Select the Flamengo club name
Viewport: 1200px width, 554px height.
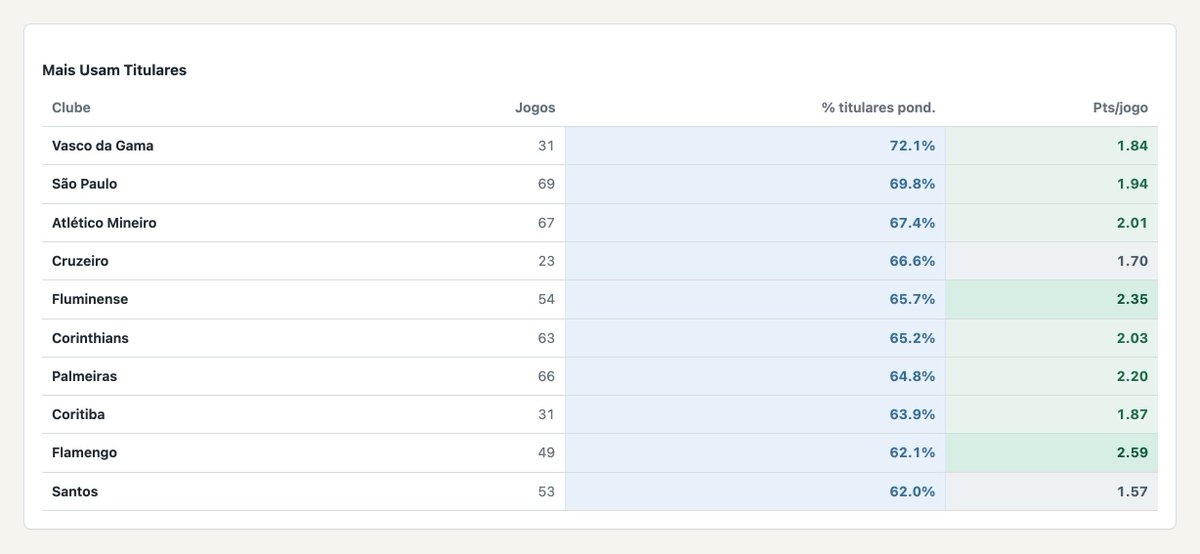[x=84, y=453]
